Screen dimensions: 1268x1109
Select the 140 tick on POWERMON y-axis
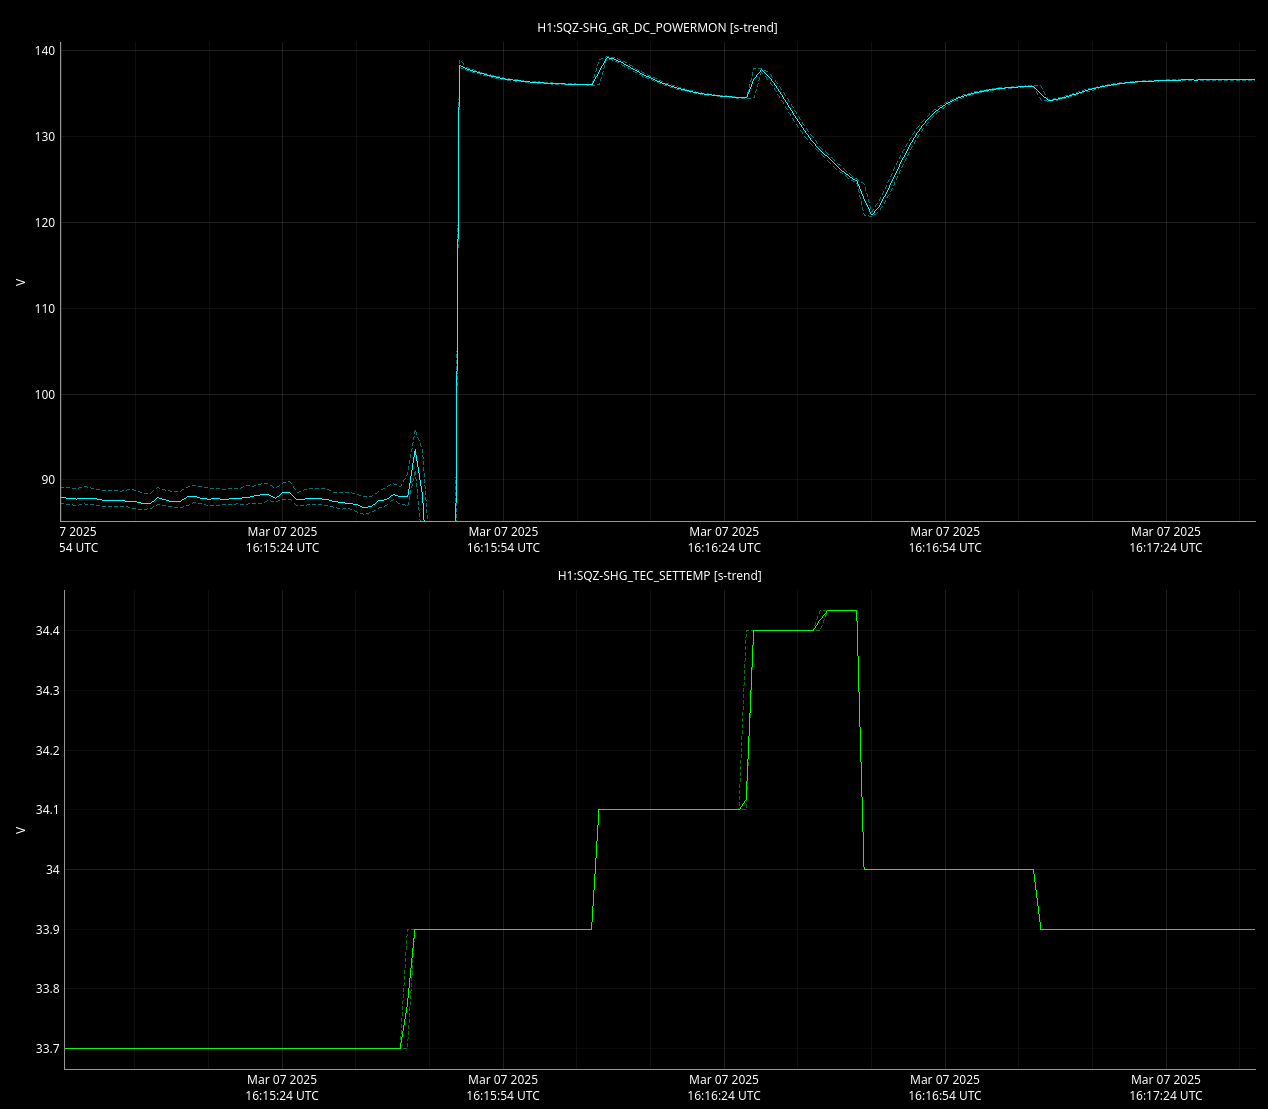coord(45,51)
